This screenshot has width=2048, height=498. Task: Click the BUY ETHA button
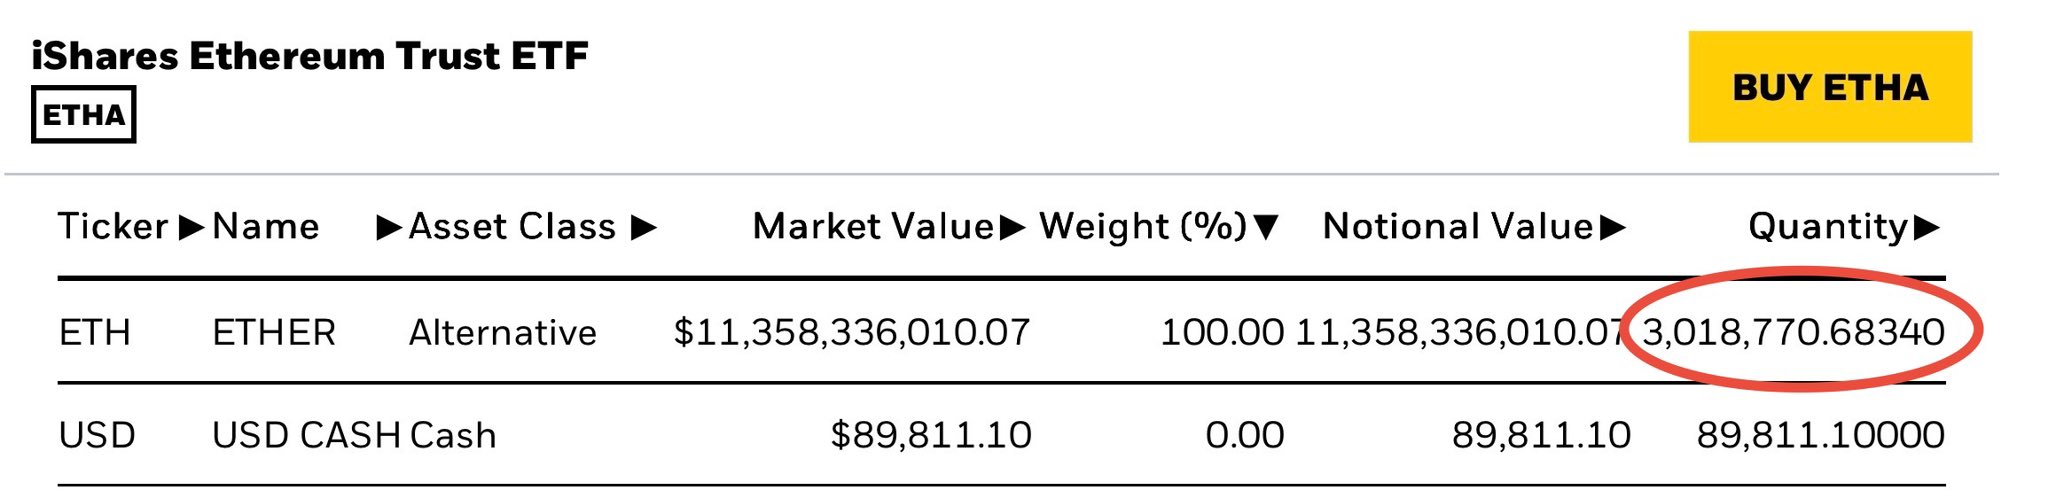point(1829,87)
